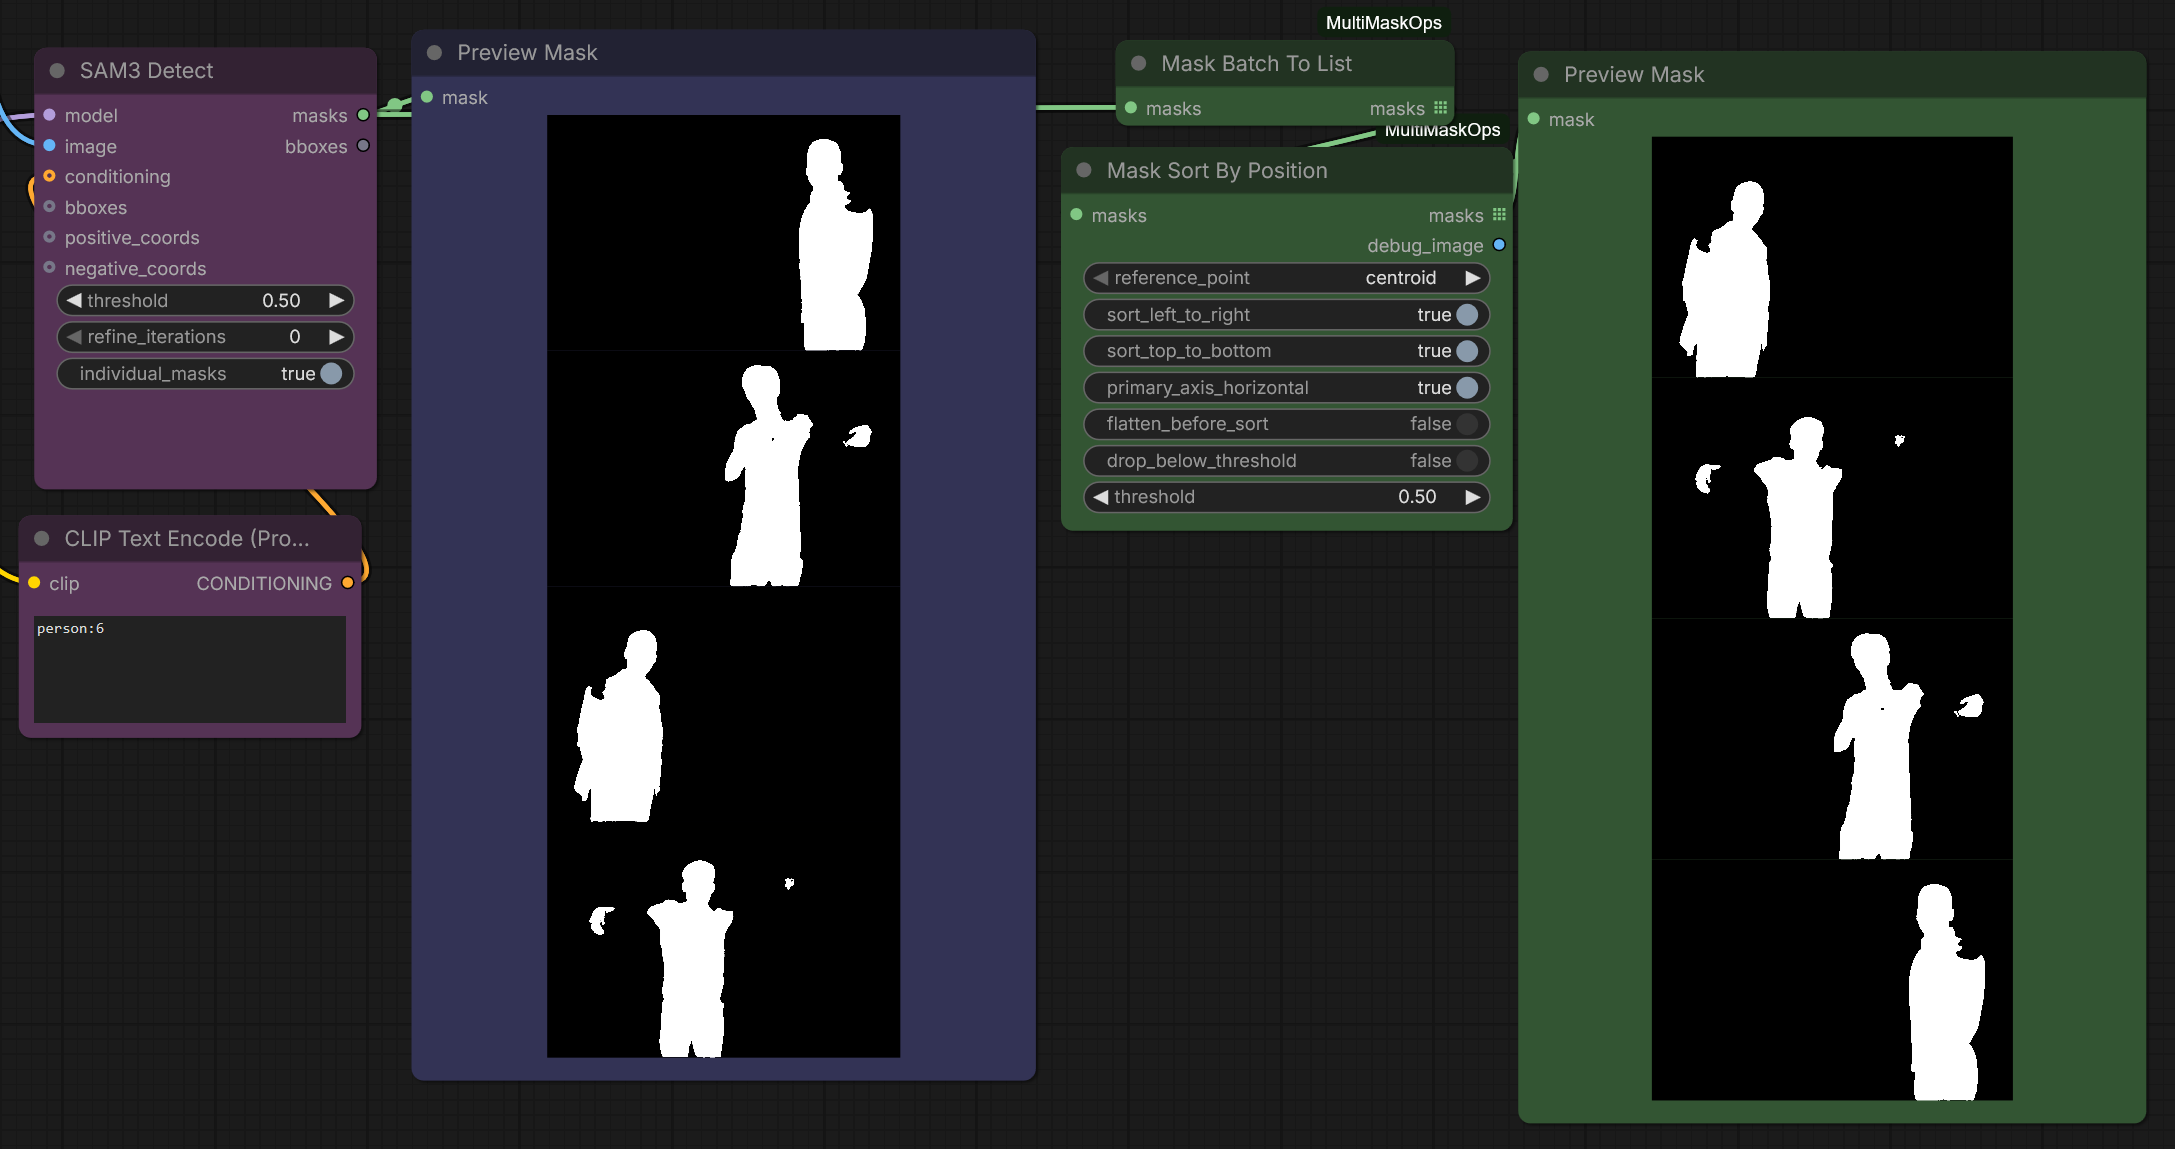This screenshot has width=2175, height=1149.
Task: Click the refine_iterations value 0
Action: pyautogui.click(x=295, y=337)
